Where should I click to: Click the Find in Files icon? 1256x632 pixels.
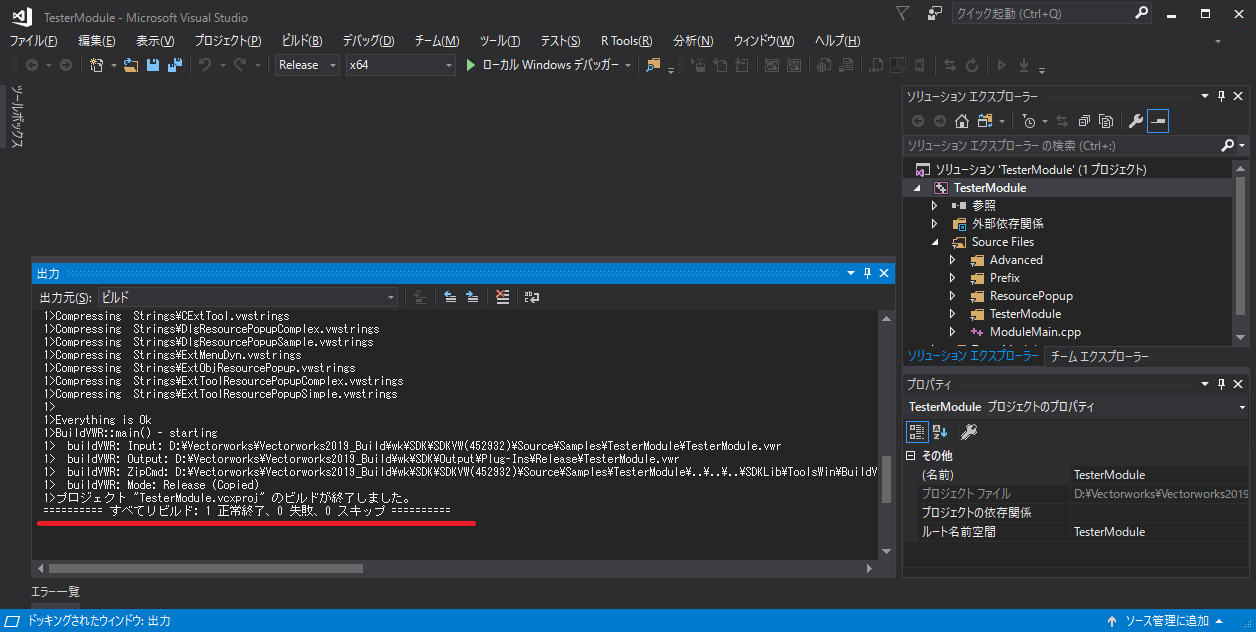(653, 65)
